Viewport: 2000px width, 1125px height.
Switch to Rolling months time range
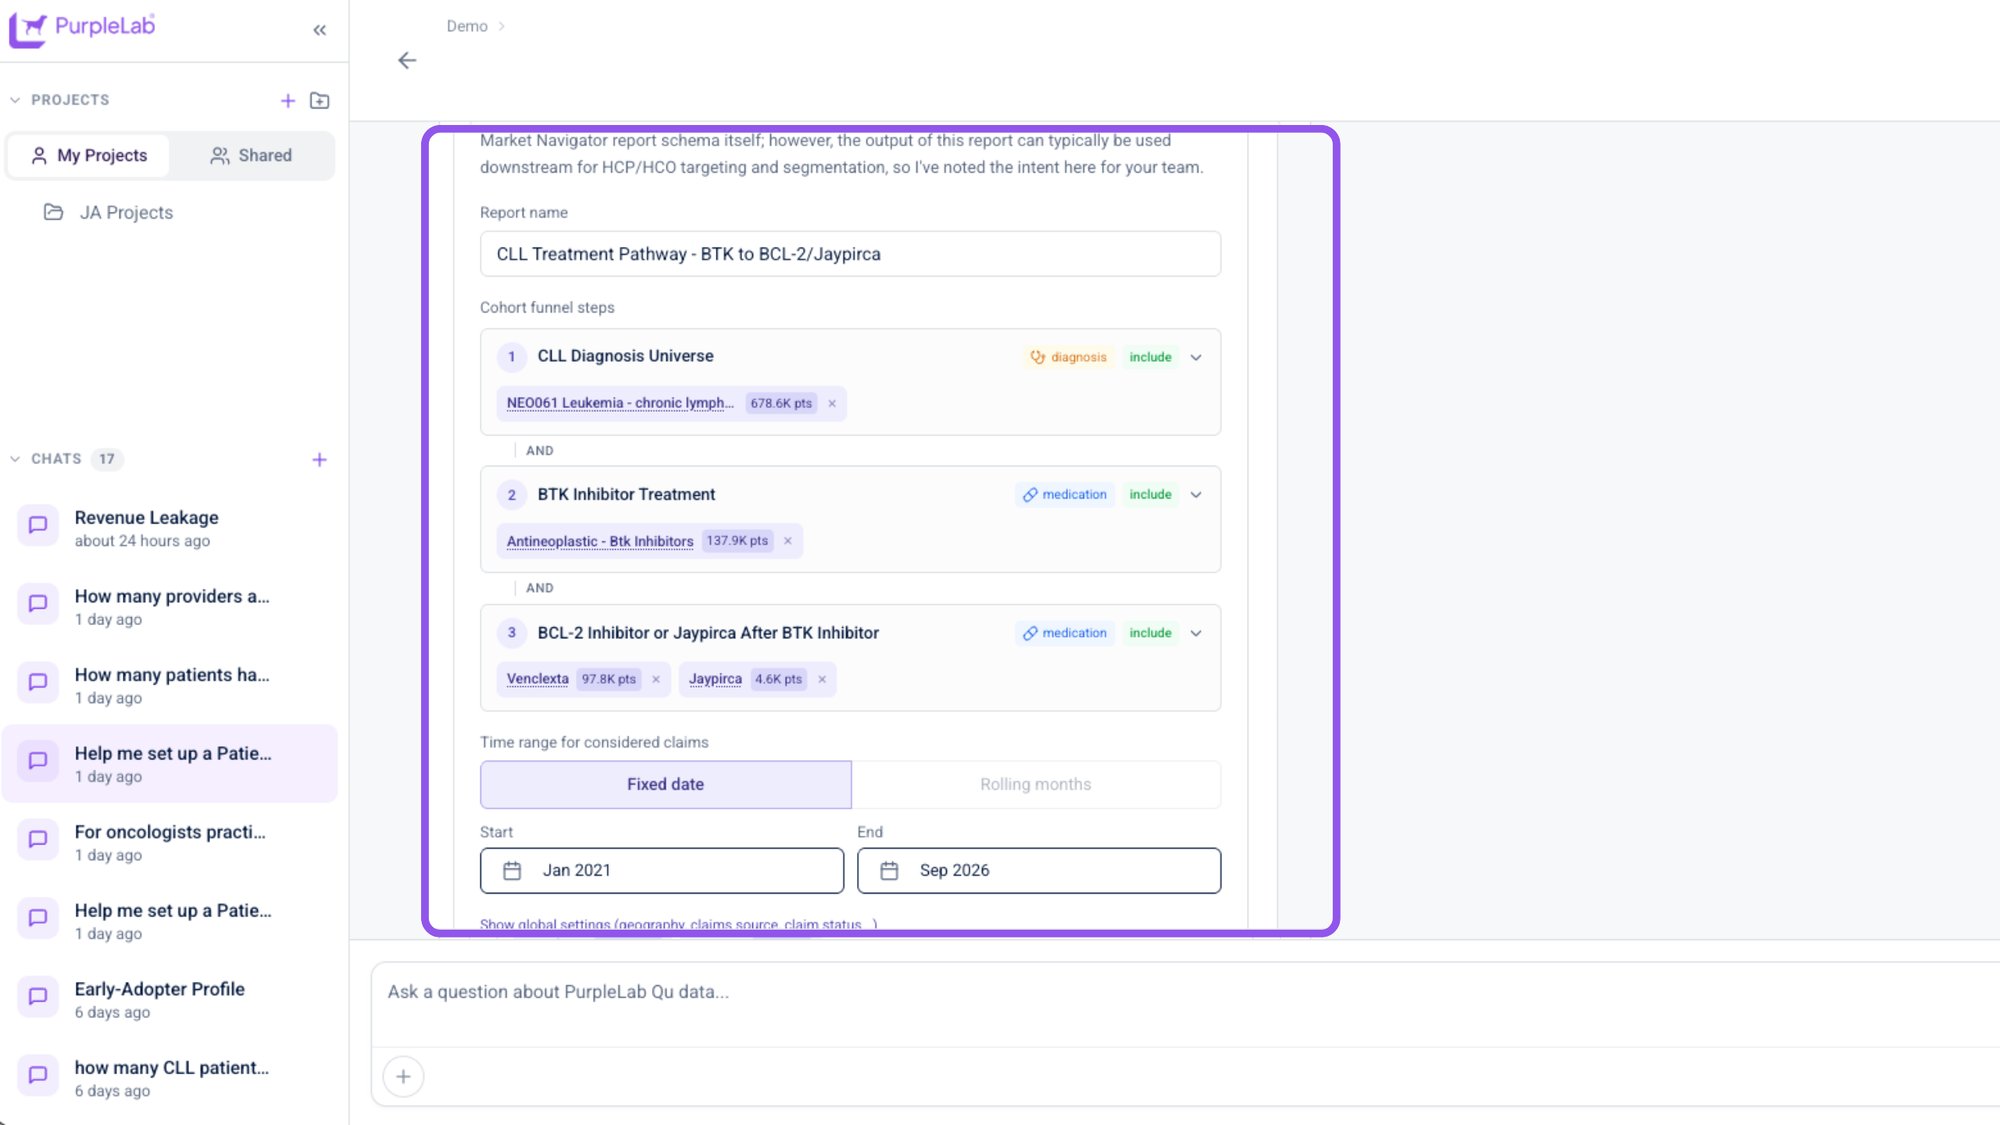click(1036, 785)
